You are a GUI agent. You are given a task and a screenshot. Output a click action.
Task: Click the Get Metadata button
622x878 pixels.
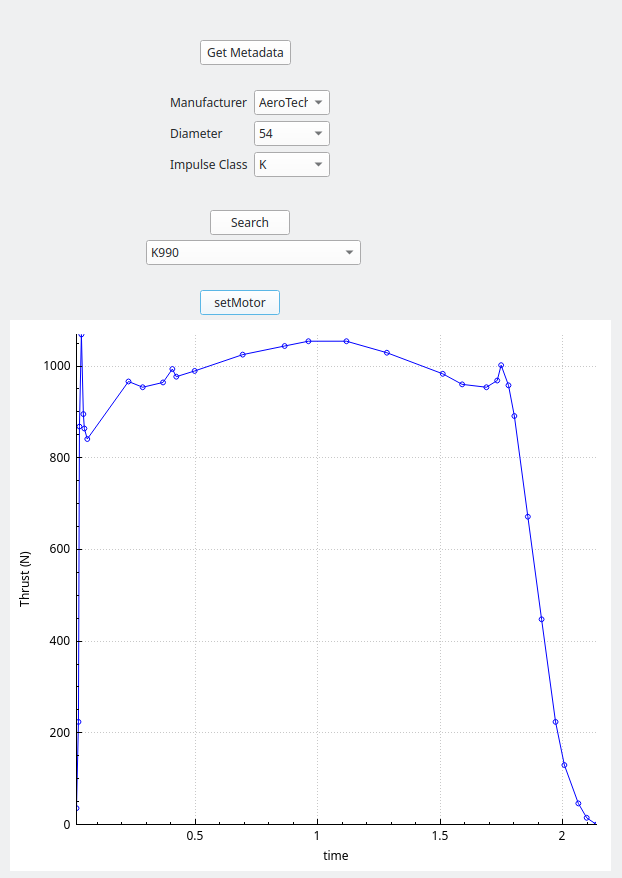coord(245,53)
